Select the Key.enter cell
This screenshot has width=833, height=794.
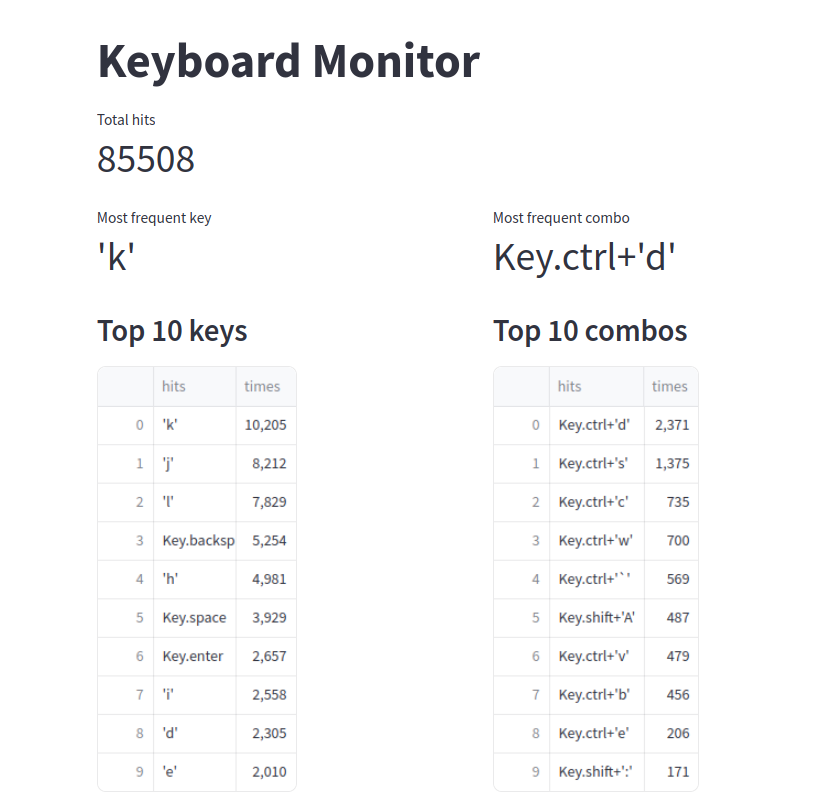click(194, 656)
